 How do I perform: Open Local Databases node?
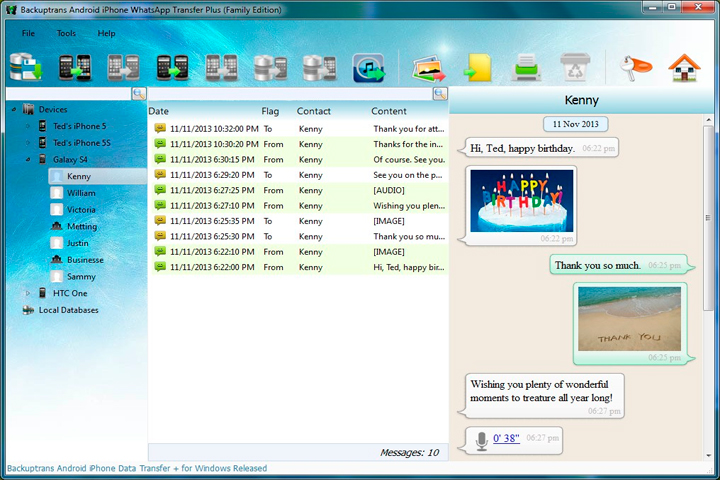click(68, 310)
